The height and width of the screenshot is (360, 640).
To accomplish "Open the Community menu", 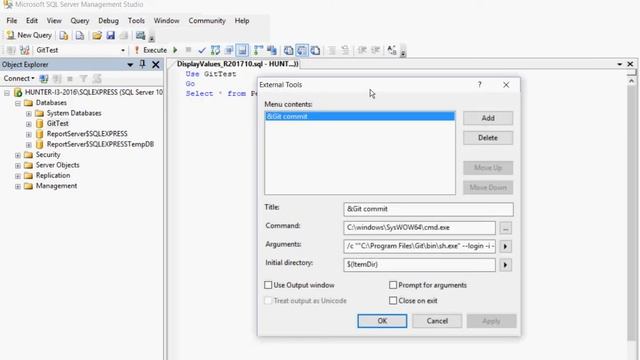I will click(207, 20).
